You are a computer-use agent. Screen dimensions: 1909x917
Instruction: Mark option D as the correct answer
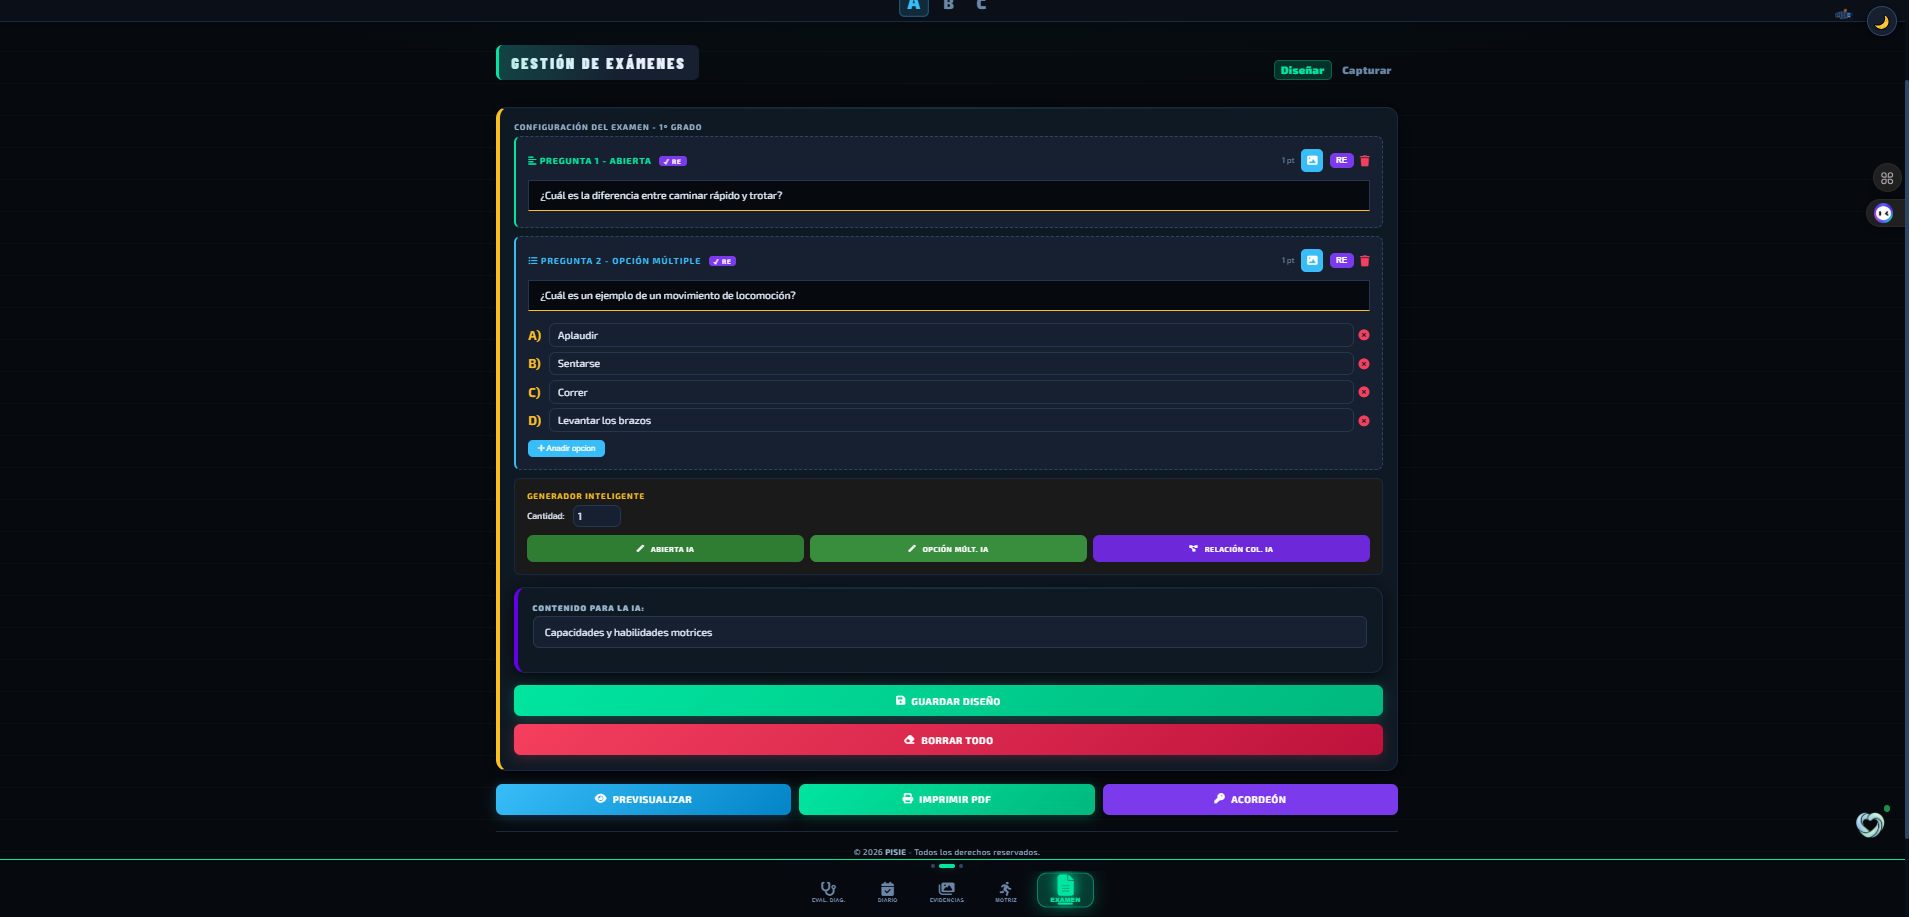click(534, 421)
